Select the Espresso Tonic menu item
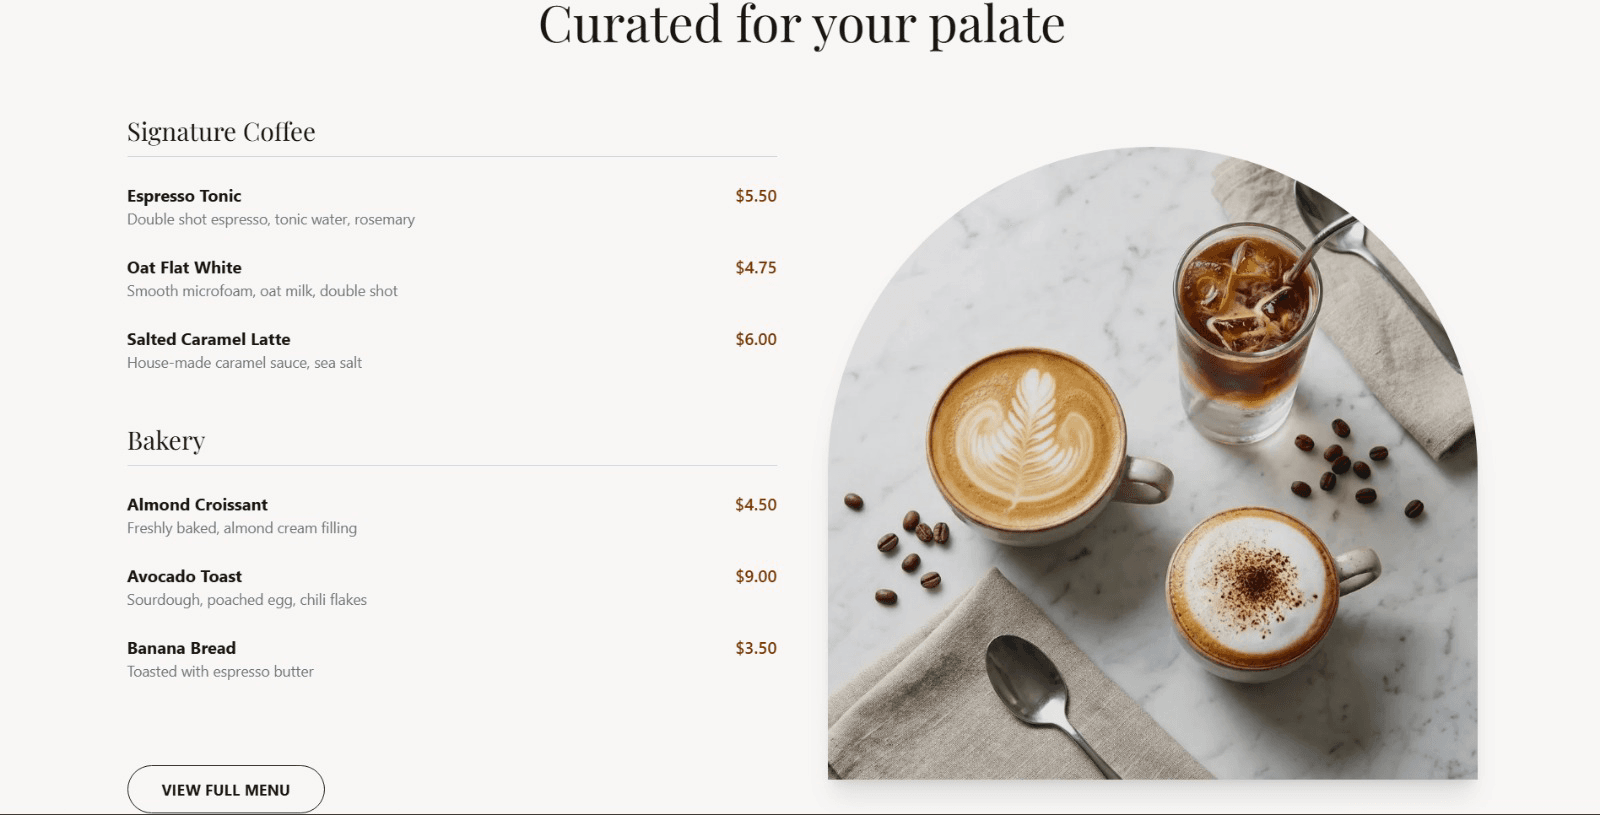This screenshot has height=815, width=1600. tap(185, 196)
